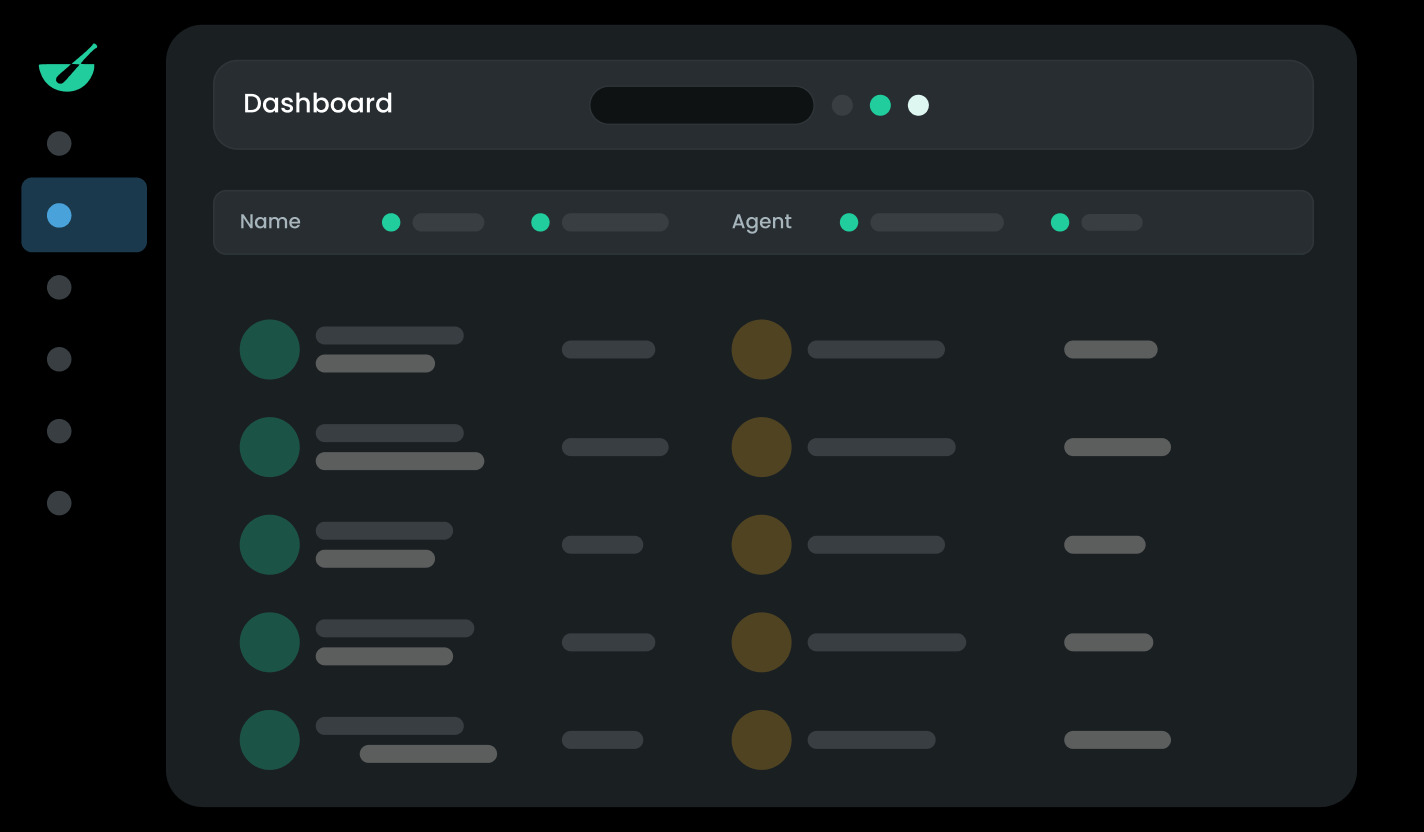This screenshot has height=832, width=1424.
Task: Expand the rightmost filter in the filter bar
Action: (1100, 222)
